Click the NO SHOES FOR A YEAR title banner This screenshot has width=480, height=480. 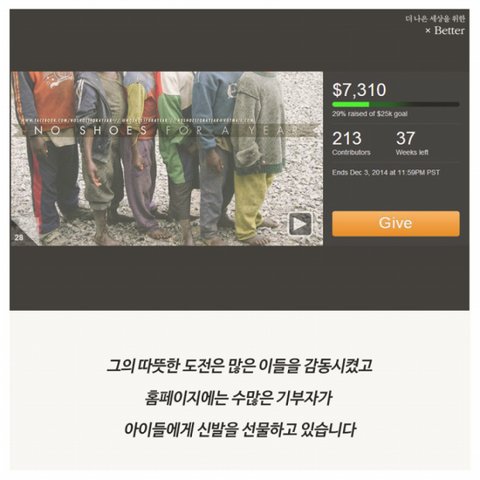[x=166, y=131]
